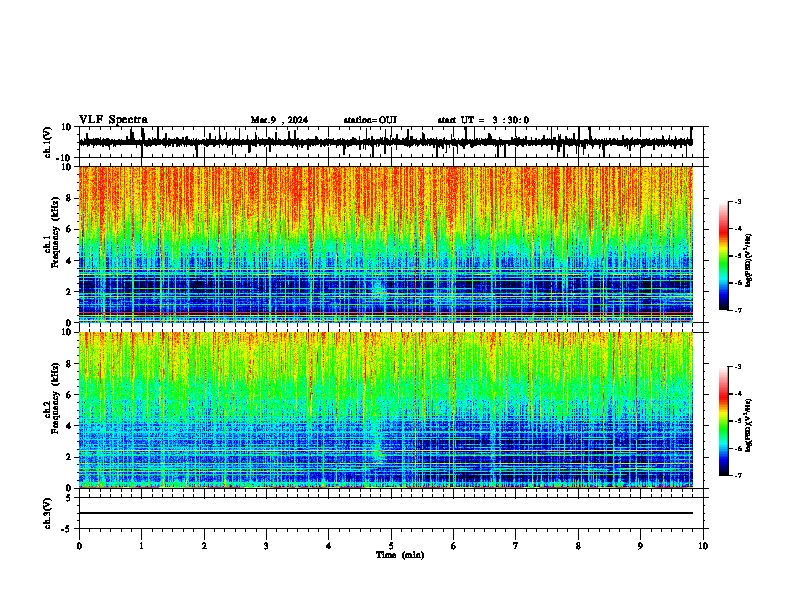
Task: Click the "2" kHz tick on ch.2 frequency axis
Action: pyautogui.click(x=70, y=457)
